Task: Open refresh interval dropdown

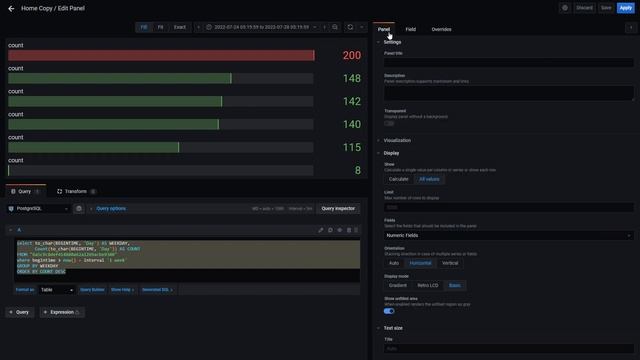Action: point(362,27)
